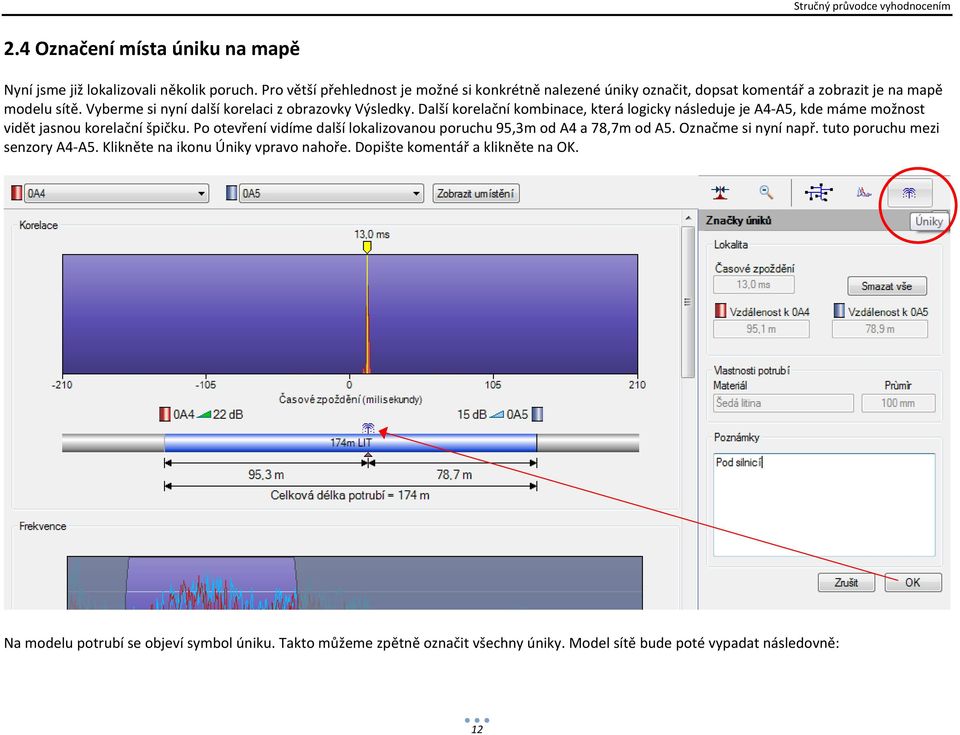This screenshot has width=960, height=735.
Task: Click the Vzdálenost k 0A5 78,9 m field
Action: 880,329
